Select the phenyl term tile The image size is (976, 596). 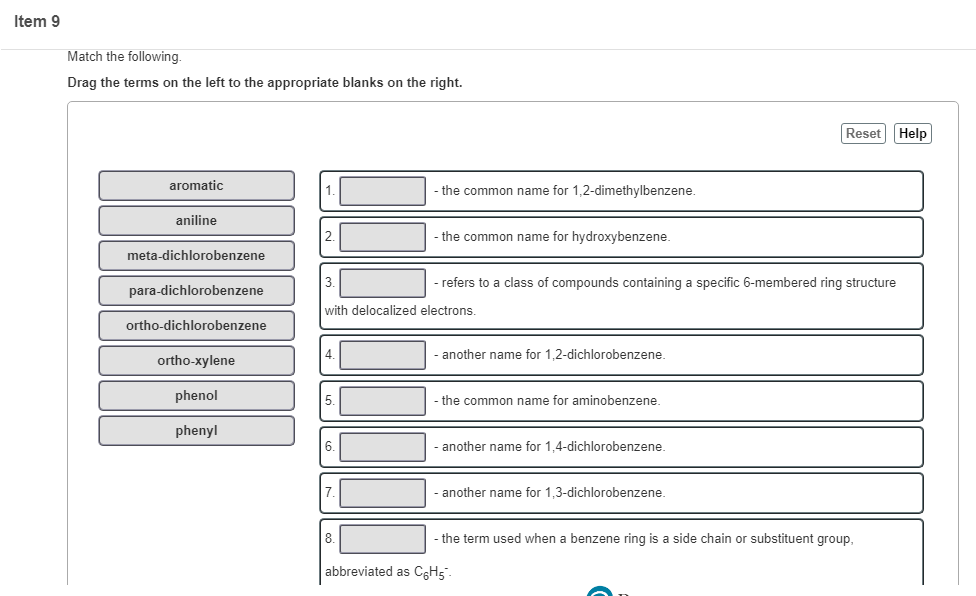pyautogui.click(x=196, y=431)
